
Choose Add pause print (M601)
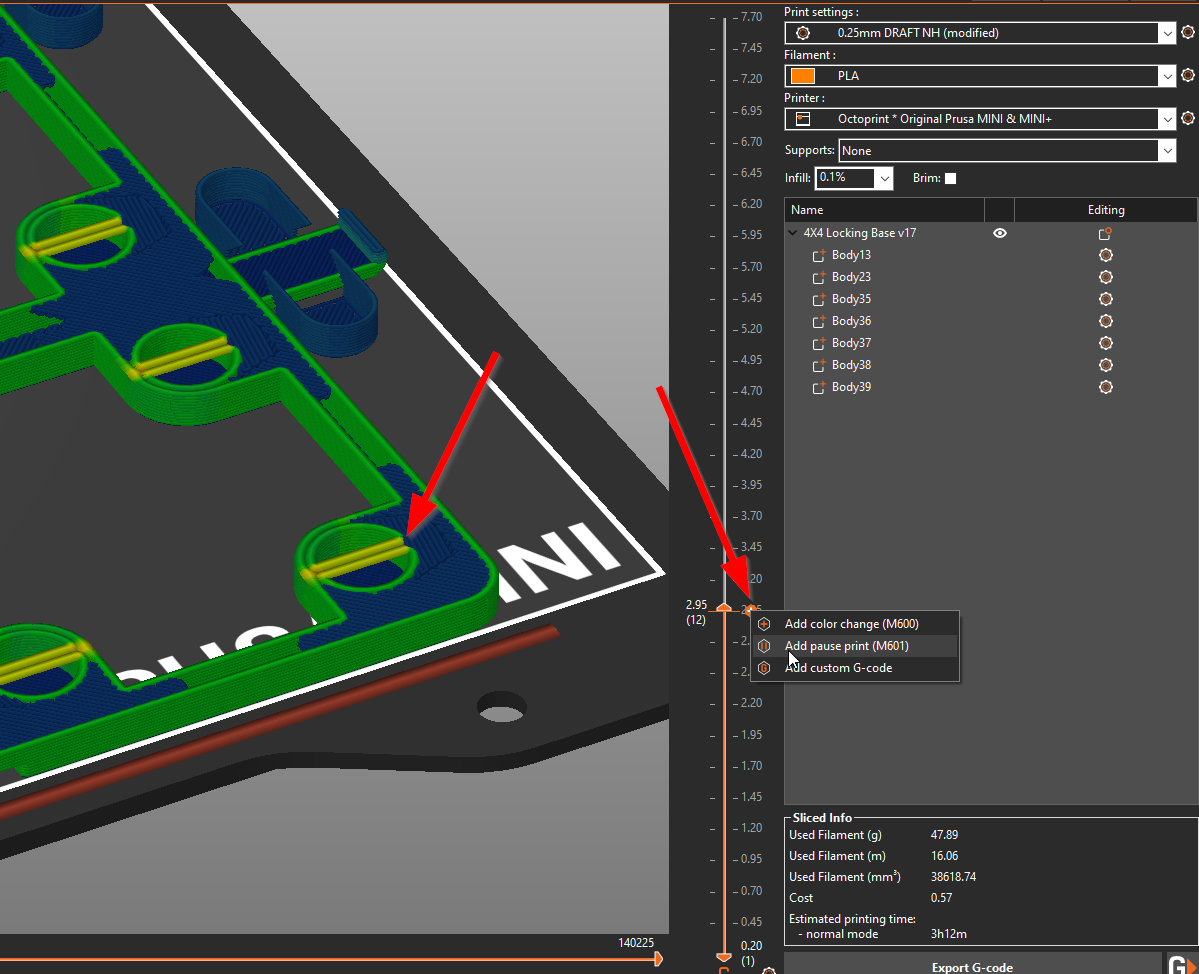[x=846, y=646]
